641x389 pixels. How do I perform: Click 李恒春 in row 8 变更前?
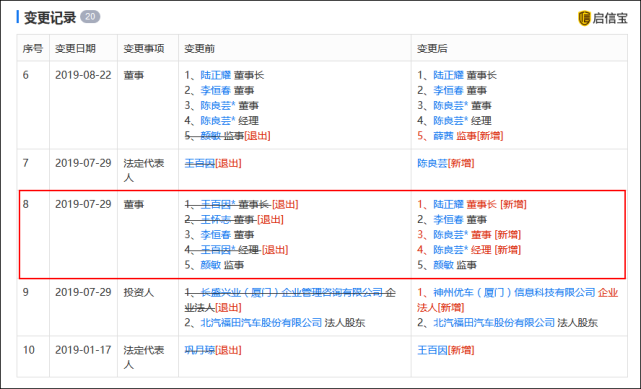216,235
